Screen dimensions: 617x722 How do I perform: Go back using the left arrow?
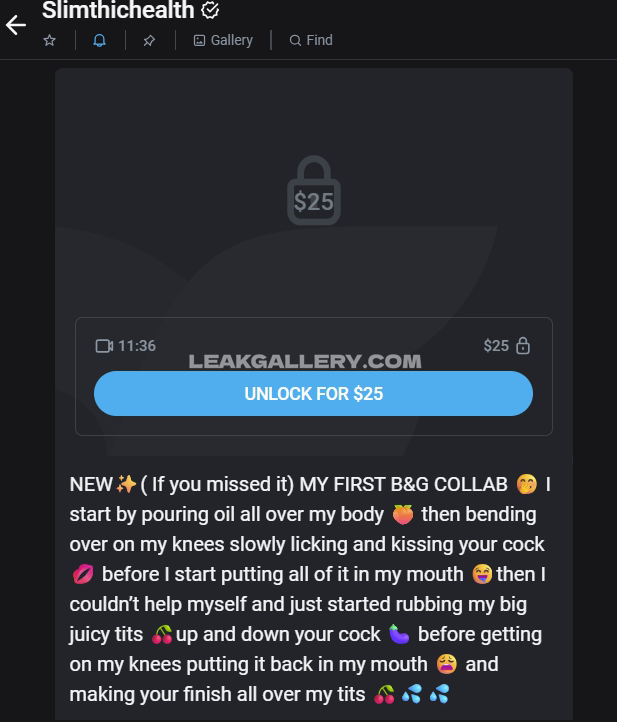16,25
